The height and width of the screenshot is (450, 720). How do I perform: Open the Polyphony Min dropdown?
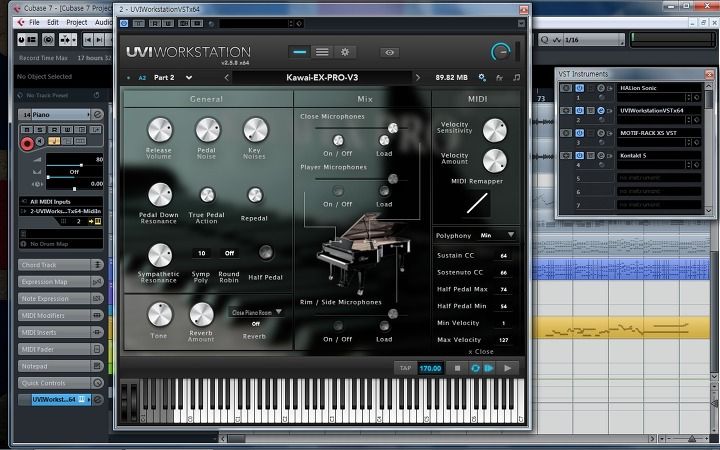click(498, 235)
